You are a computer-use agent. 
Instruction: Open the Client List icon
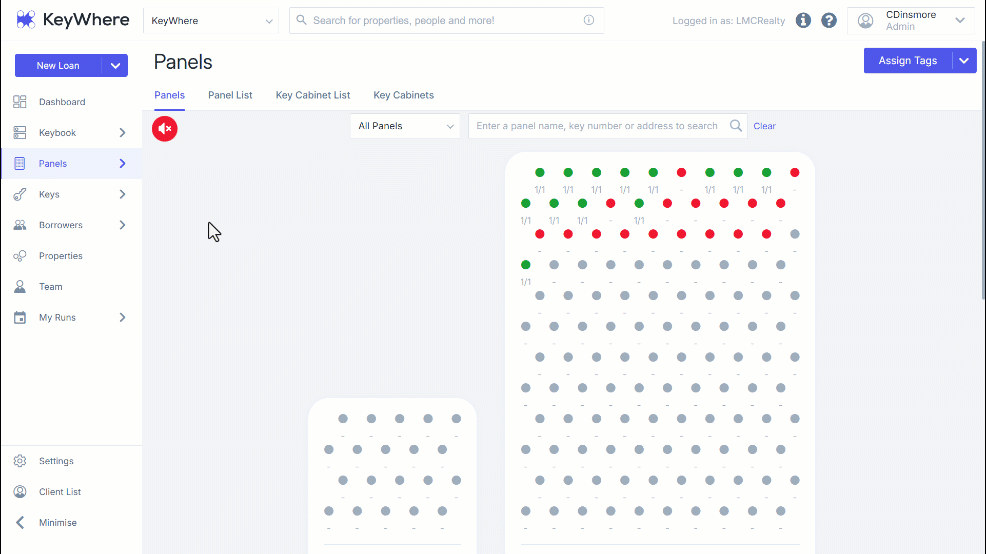20,492
